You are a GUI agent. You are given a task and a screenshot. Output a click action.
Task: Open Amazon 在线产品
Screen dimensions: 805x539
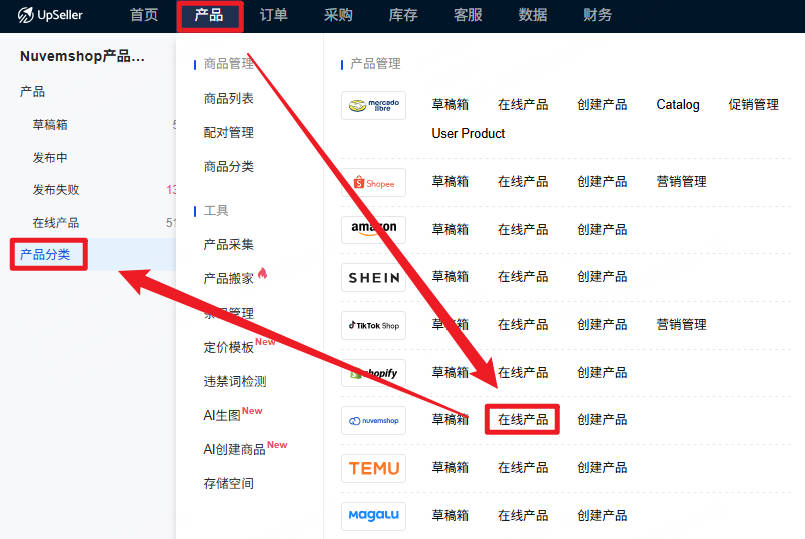click(x=523, y=229)
